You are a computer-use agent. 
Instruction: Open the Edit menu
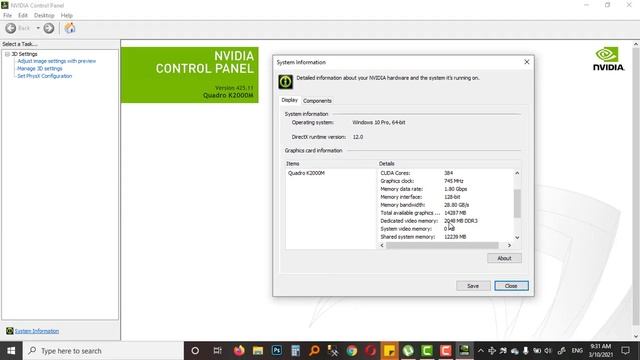[x=23, y=16]
